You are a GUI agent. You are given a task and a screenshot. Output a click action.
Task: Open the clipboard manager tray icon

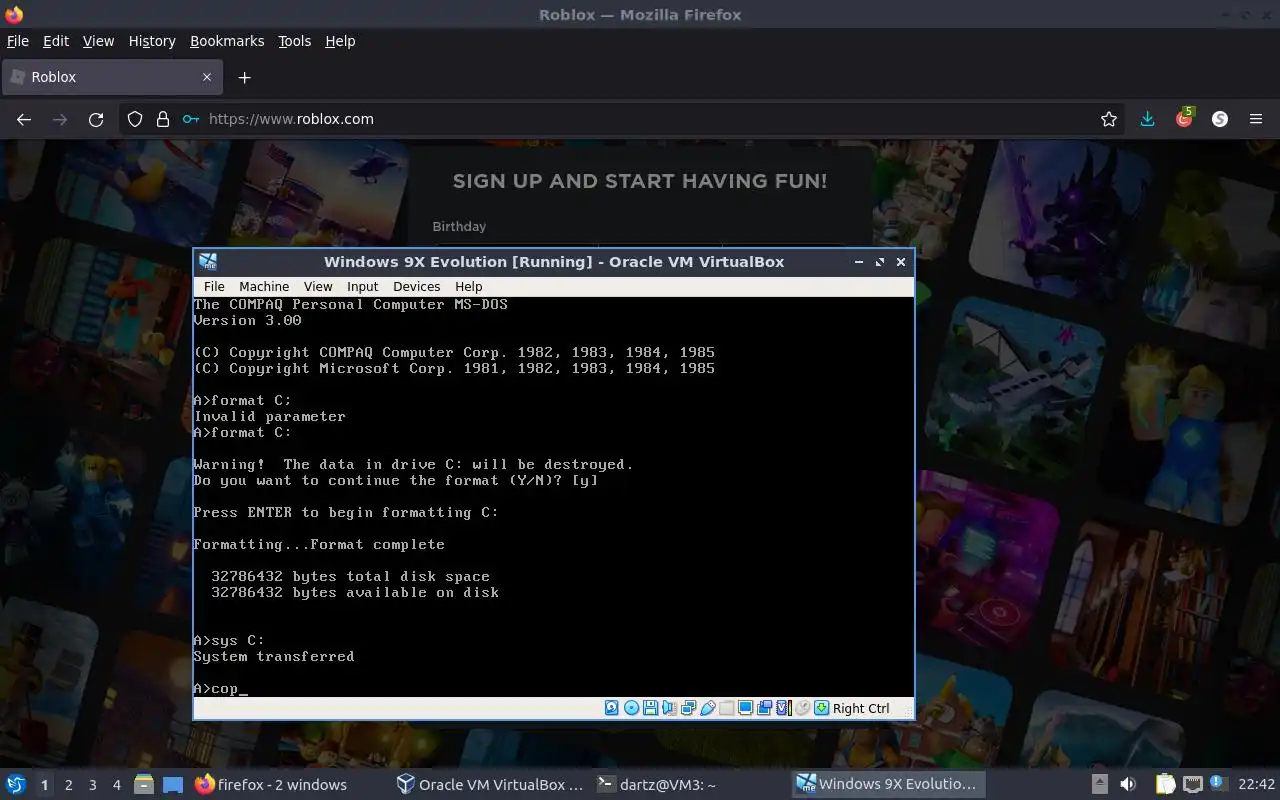pyautogui.click(x=1165, y=785)
